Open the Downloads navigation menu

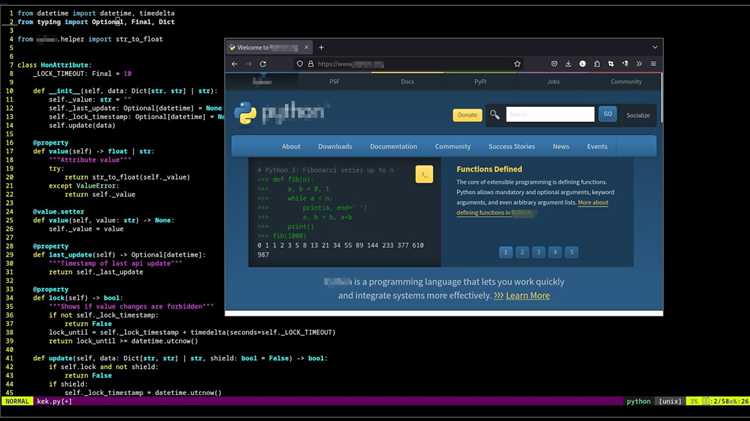point(335,146)
